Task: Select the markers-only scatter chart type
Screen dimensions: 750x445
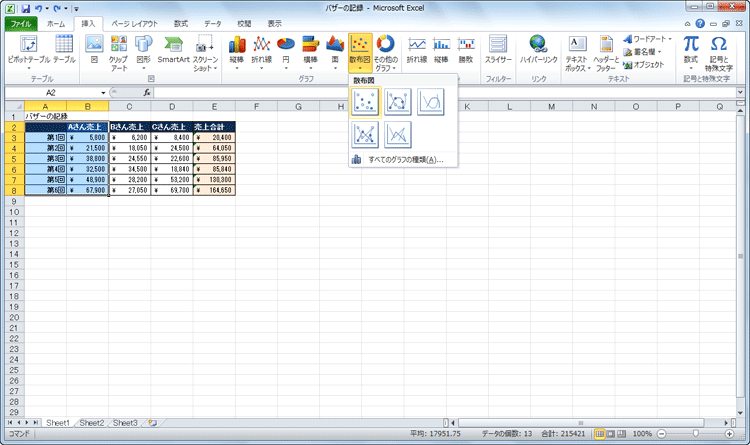Action: pyautogui.click(x=365, y=101)
